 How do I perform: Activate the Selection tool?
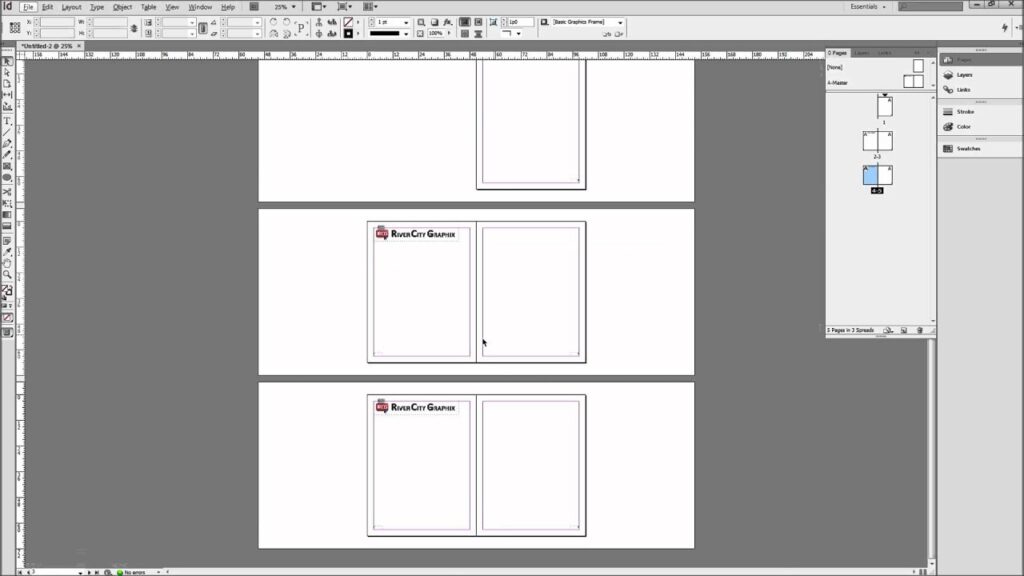7,60
